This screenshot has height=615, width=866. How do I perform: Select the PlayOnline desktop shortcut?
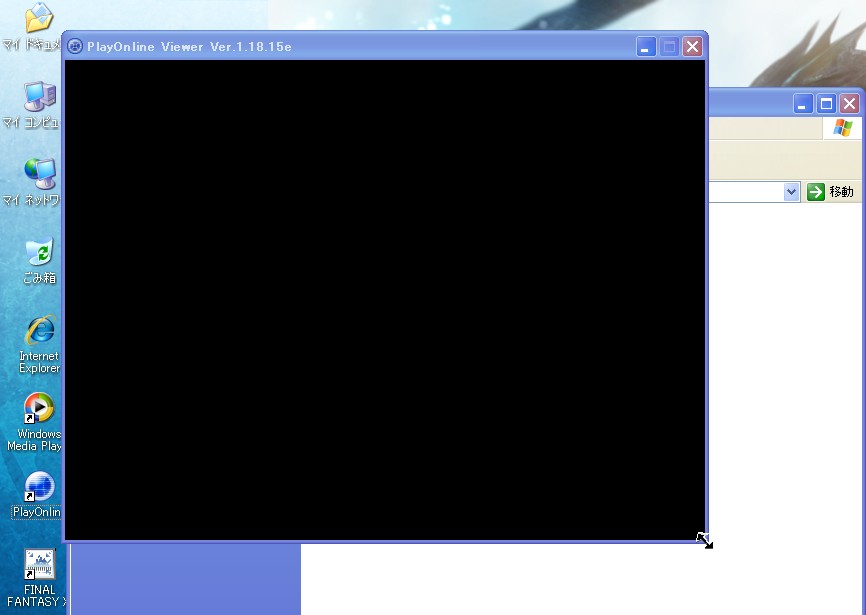tap(39, 488)
